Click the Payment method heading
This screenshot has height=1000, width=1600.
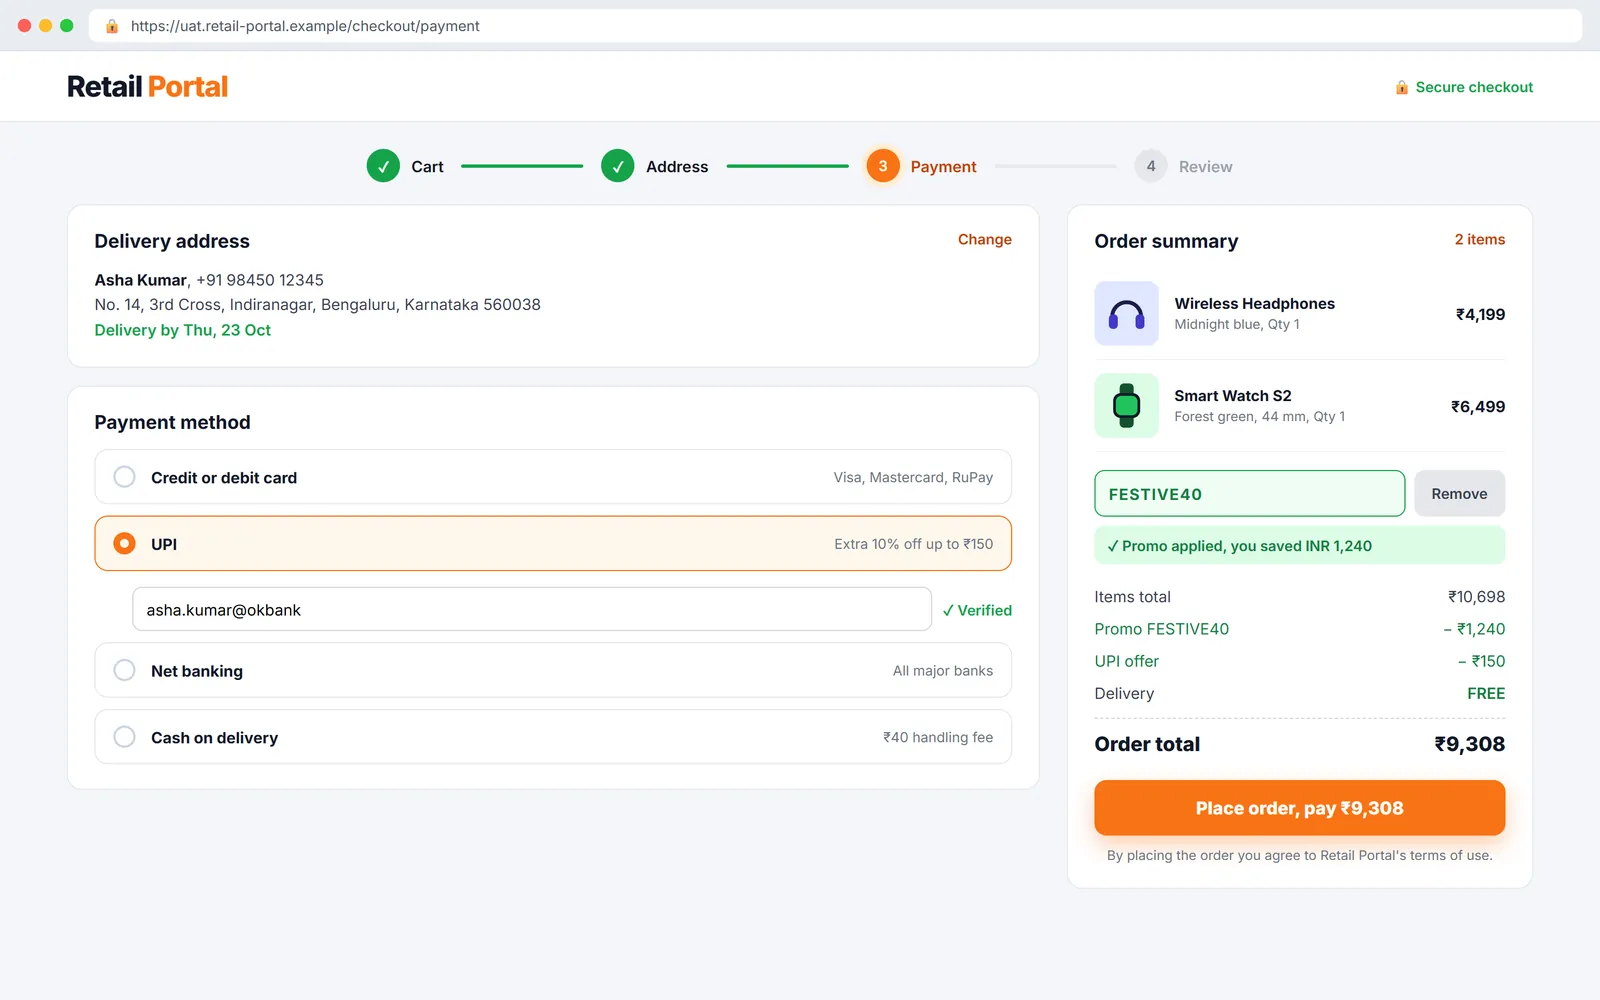point(172,422)
